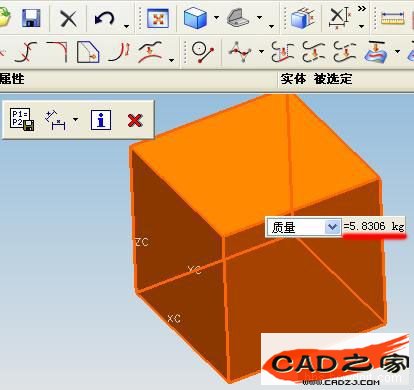Select the circle through point curve icon
Screen dimensions: 414x390
[202, 52]
